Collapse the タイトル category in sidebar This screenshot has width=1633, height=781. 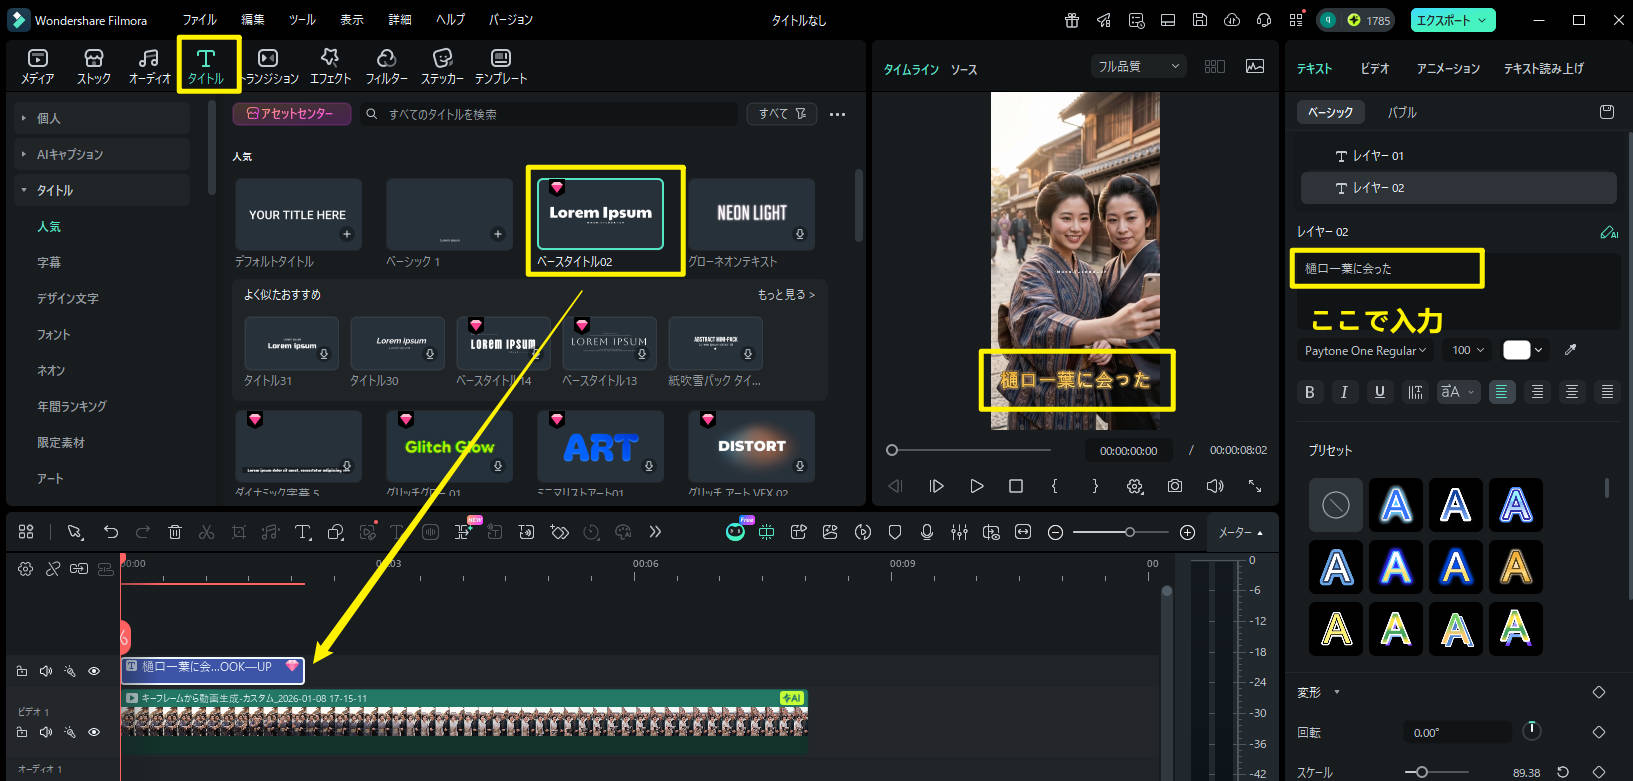point(100,190)
